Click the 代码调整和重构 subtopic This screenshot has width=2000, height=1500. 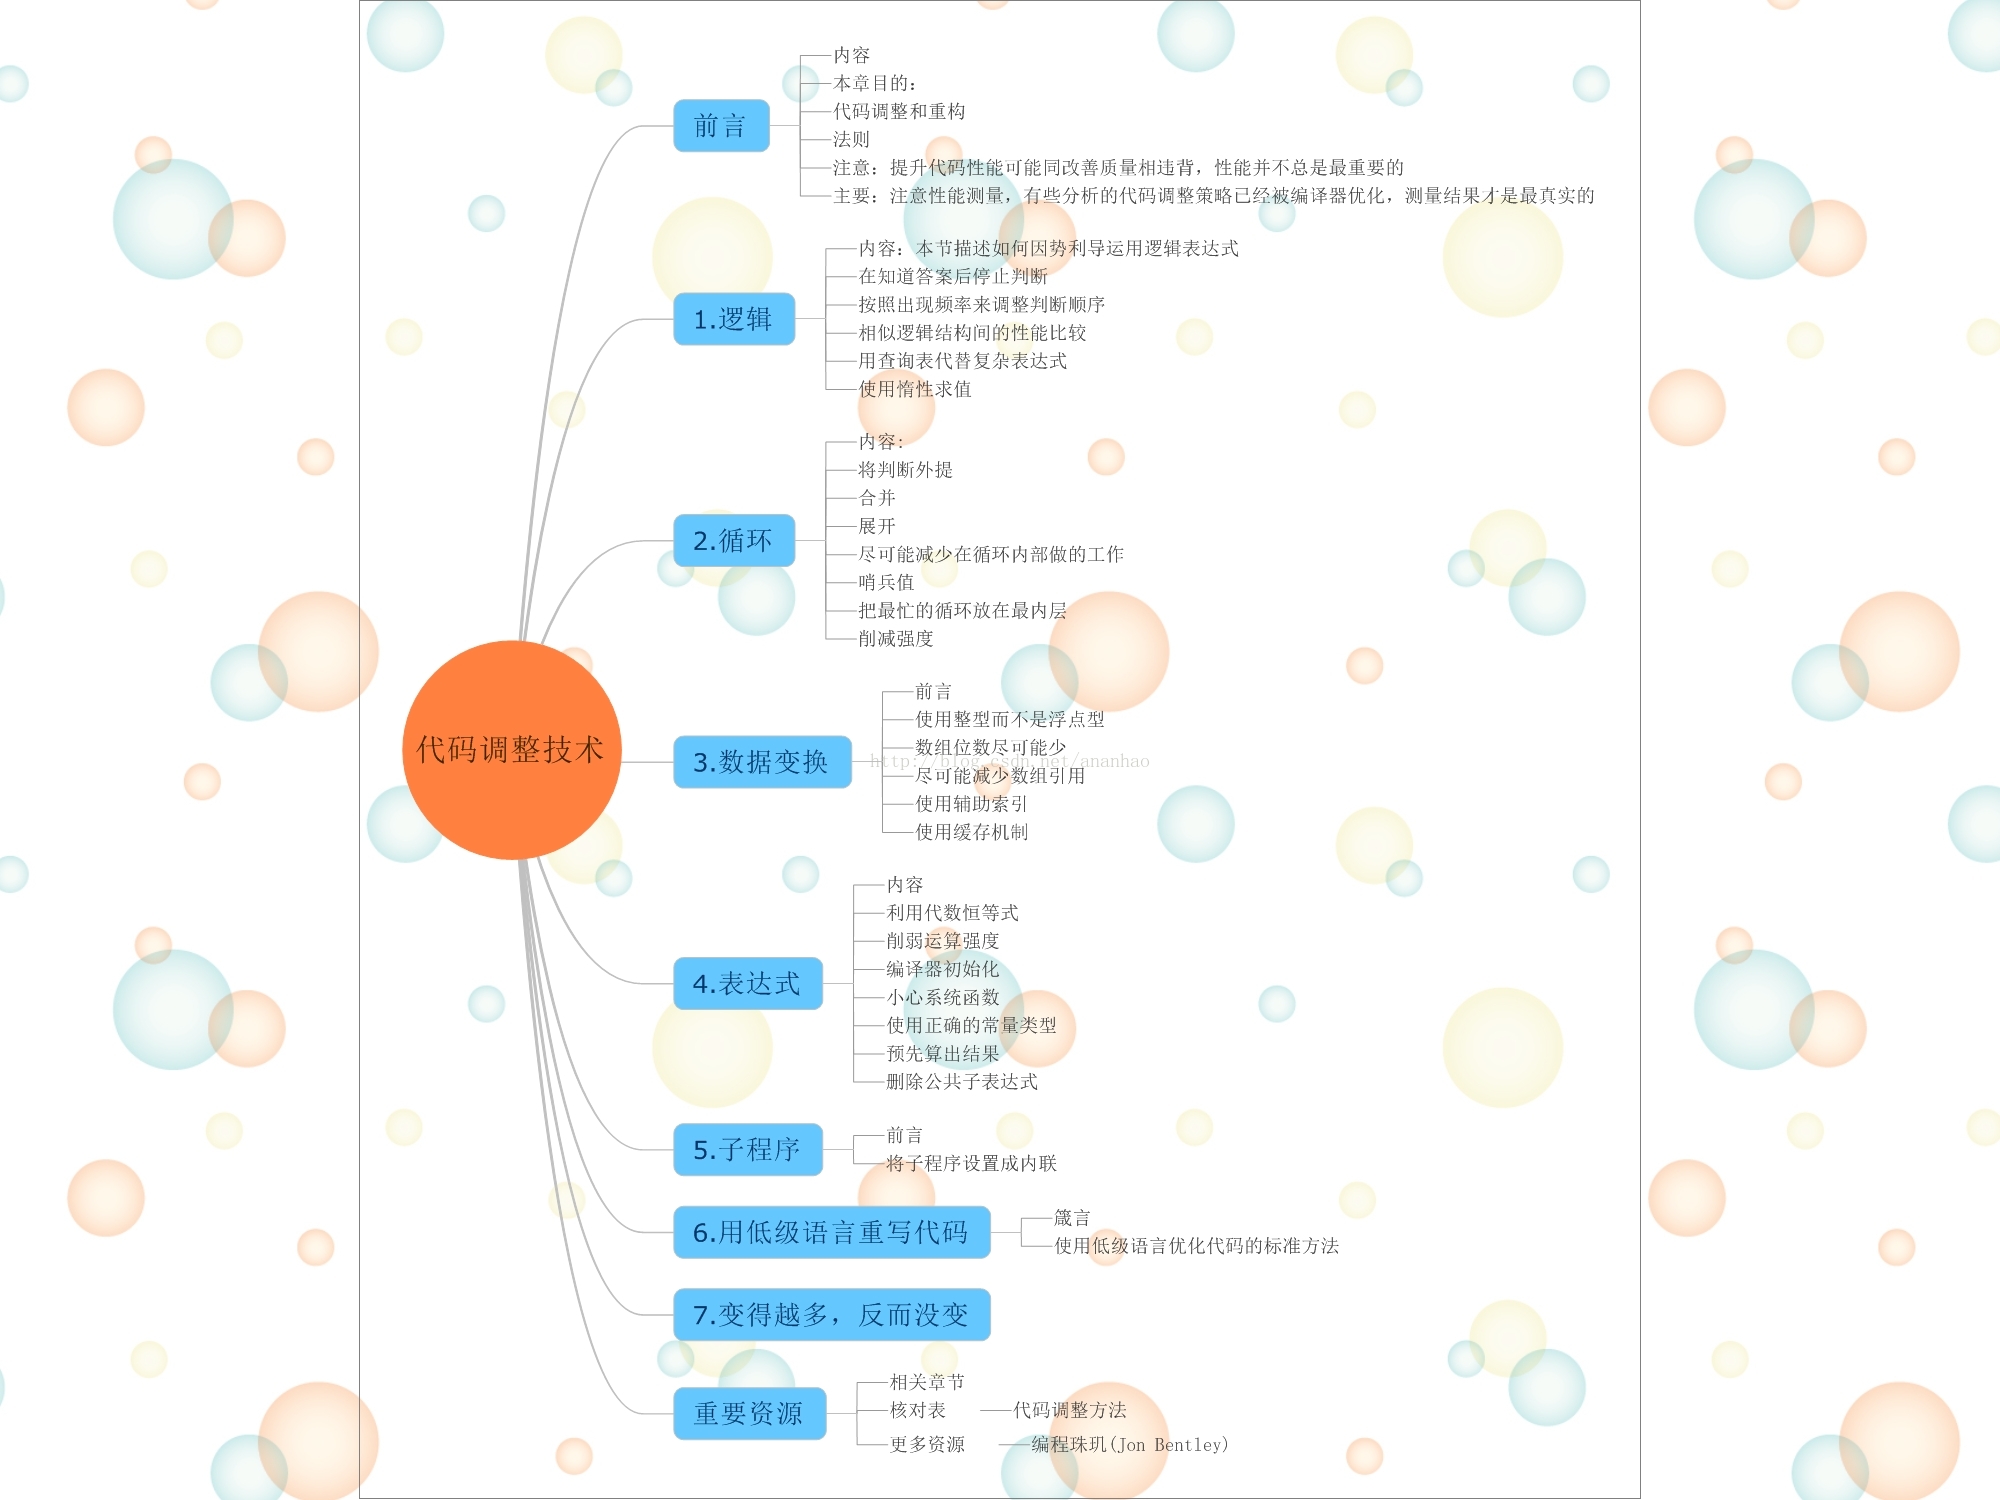point(899,111)
